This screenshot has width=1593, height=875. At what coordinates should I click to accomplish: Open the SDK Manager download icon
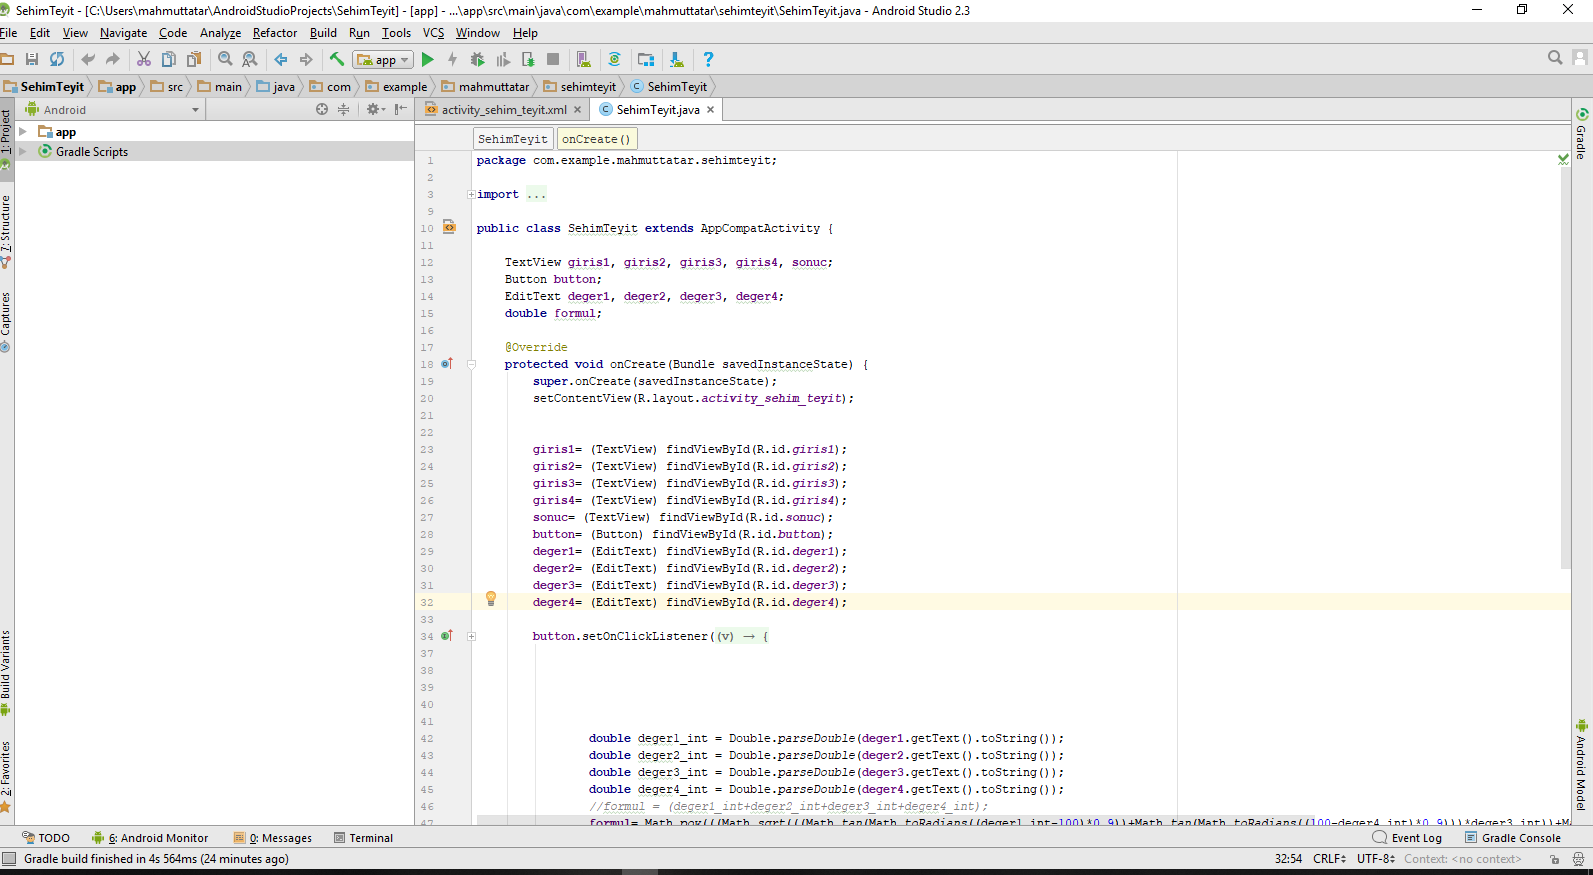point(676,60)
